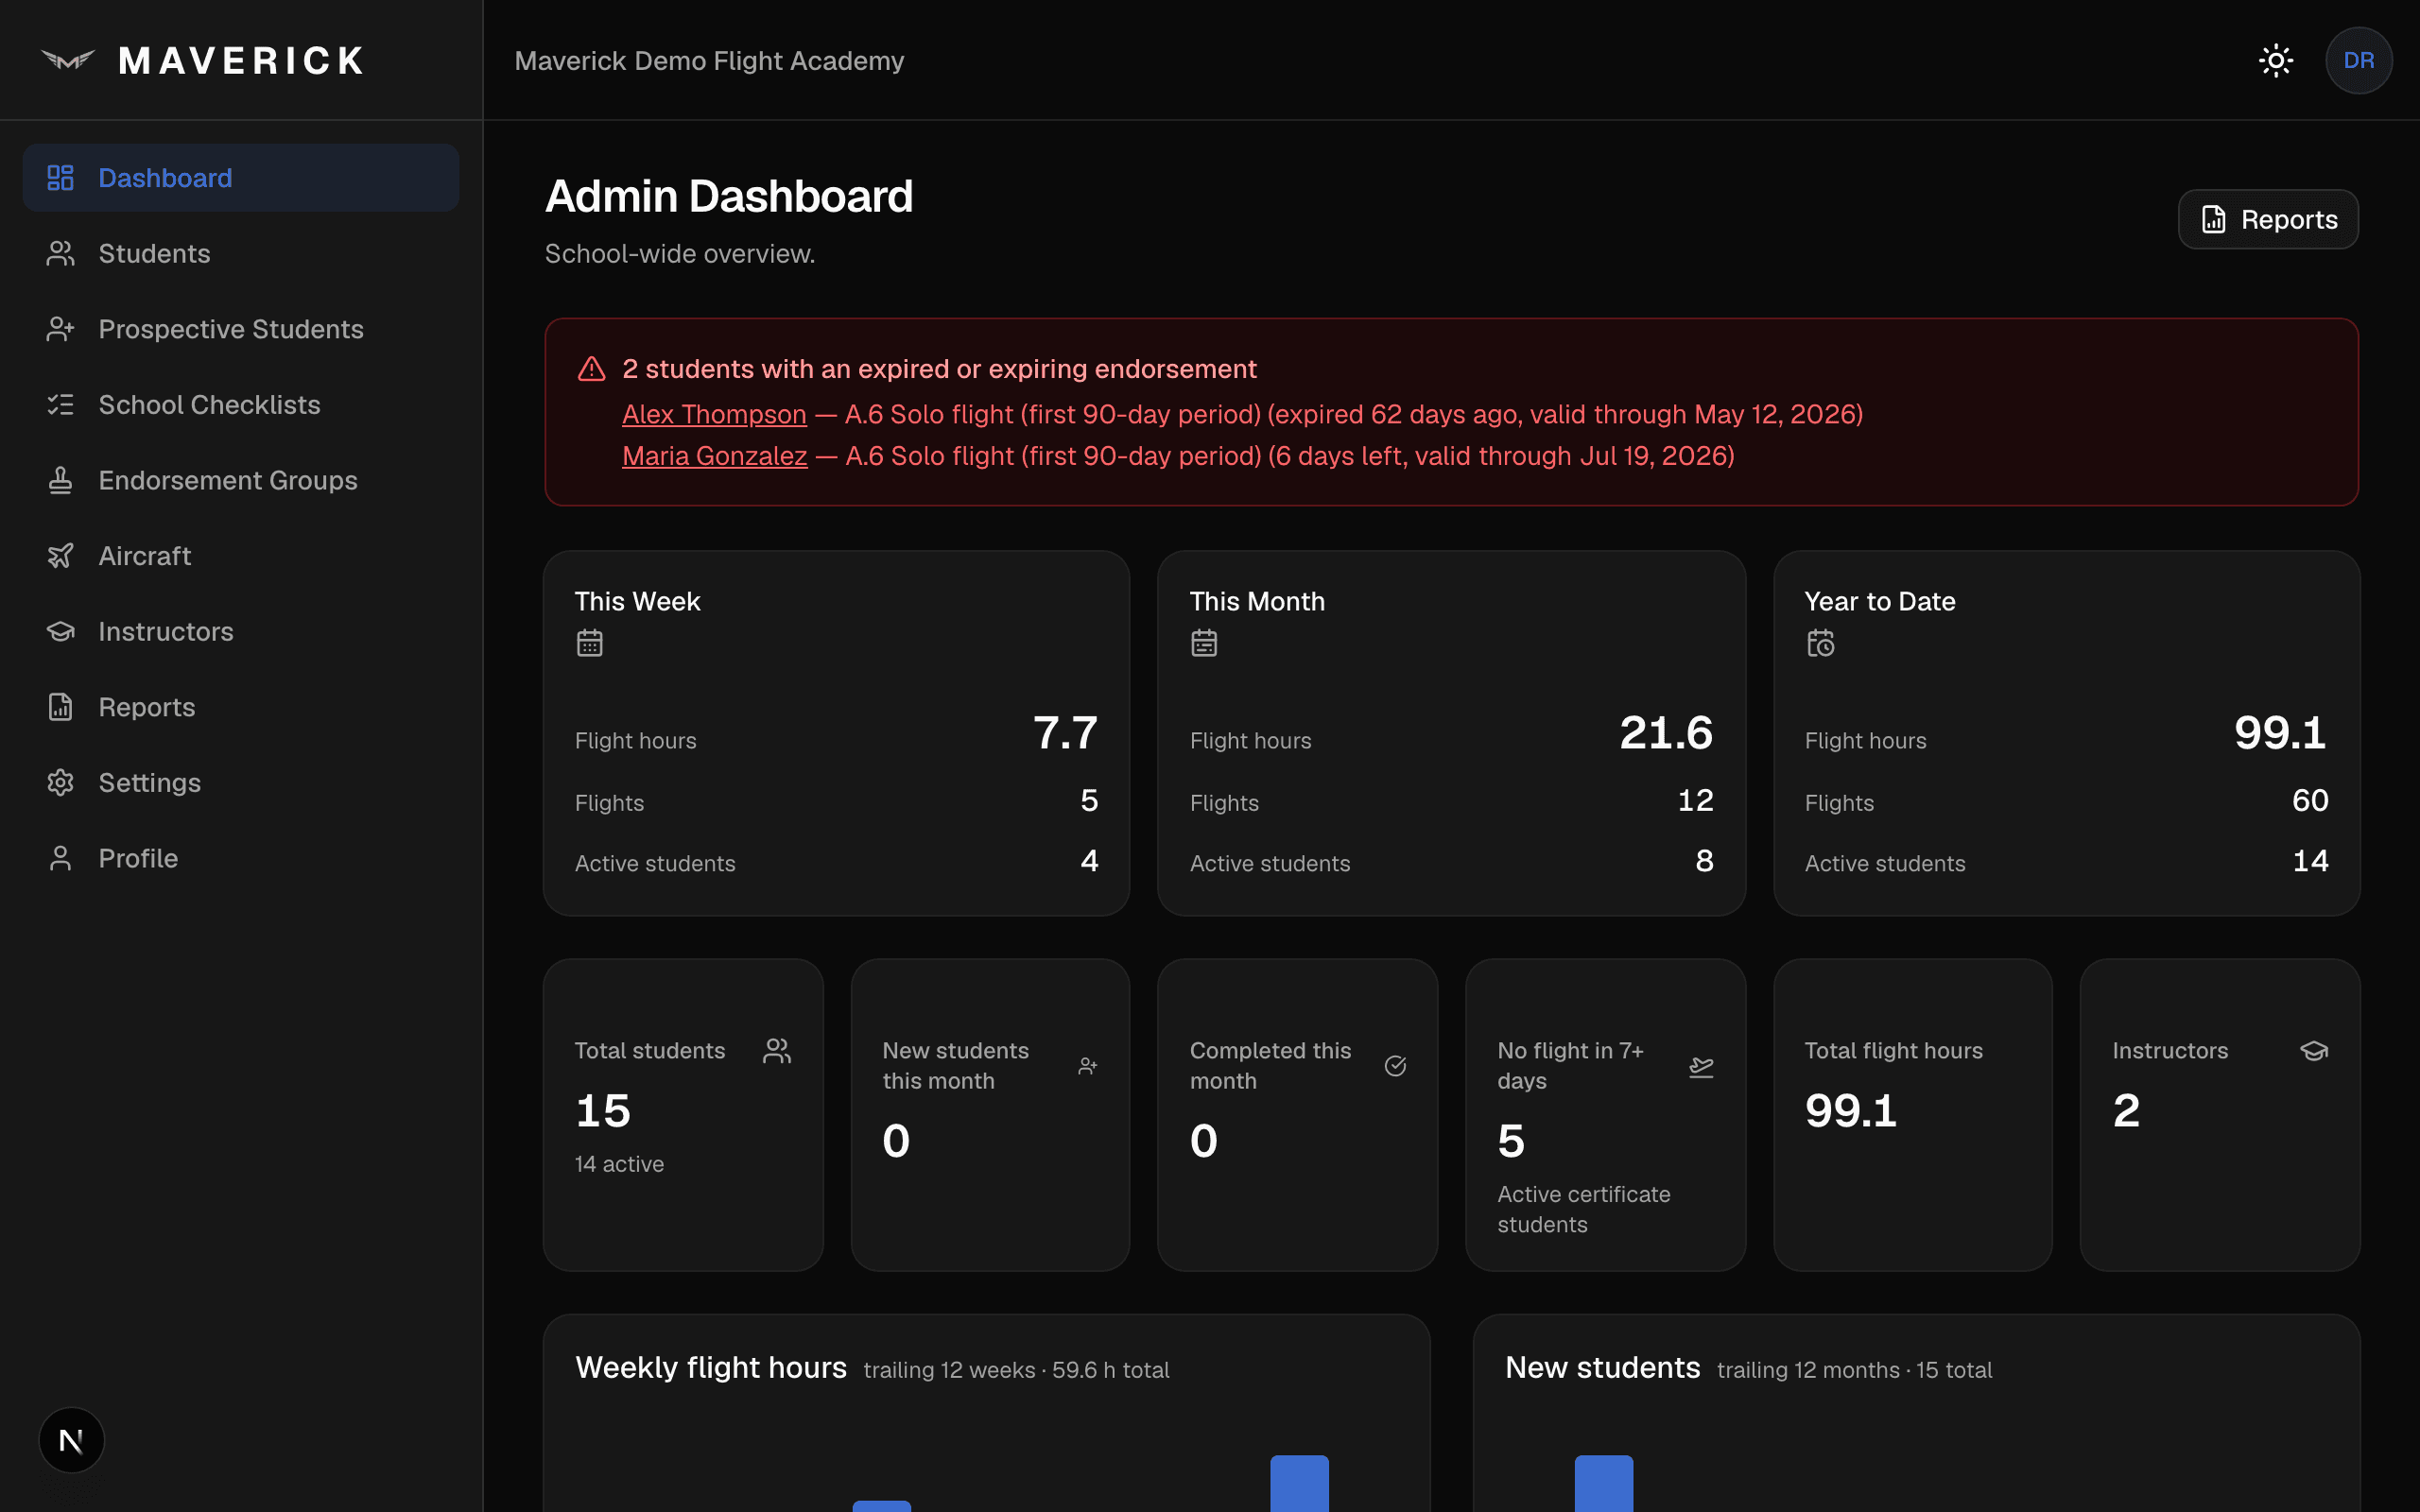Click the Year to Date flights value 60
2420x1512 pixels.
[x=2310, y=801]
